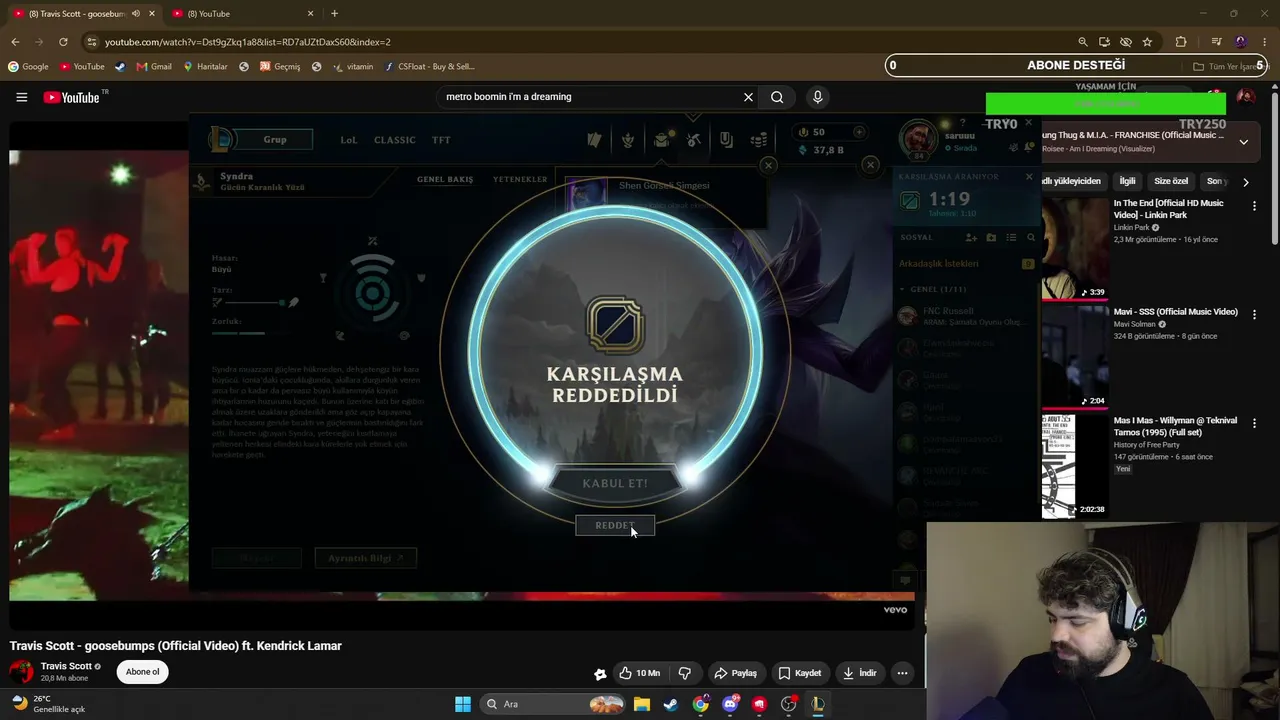Open the Travis Scott channel link
The height and width of the screenshot is (720, 1280).
tap(66, 666)
